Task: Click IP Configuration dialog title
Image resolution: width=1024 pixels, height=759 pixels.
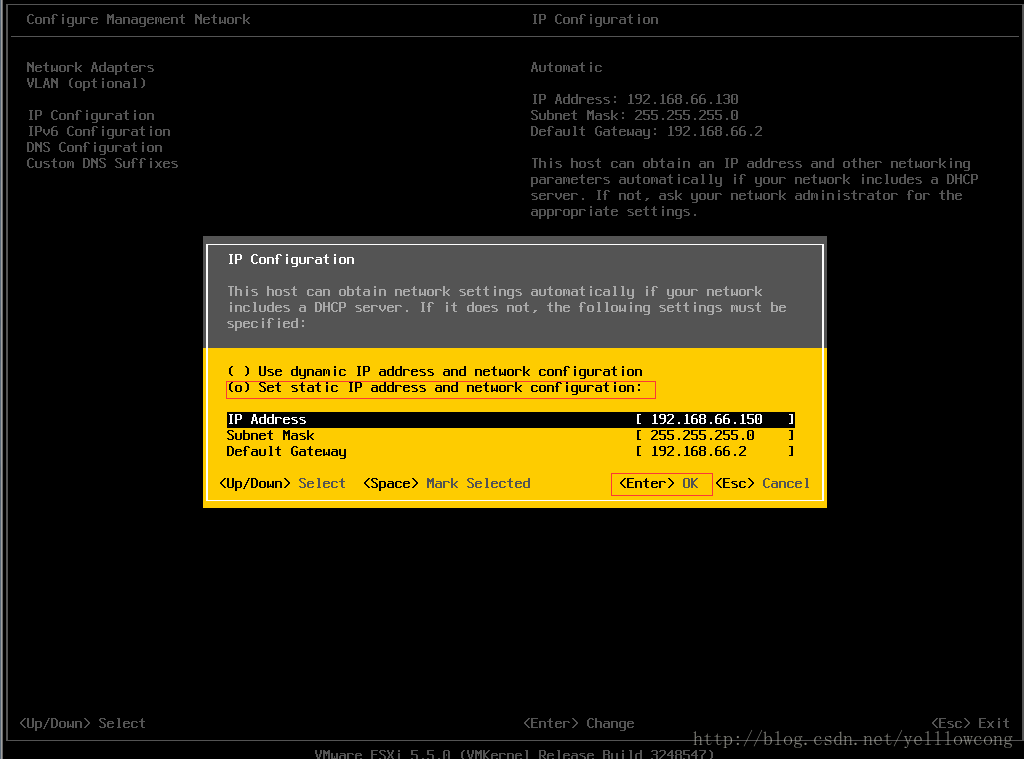Action: coord(291,260)
